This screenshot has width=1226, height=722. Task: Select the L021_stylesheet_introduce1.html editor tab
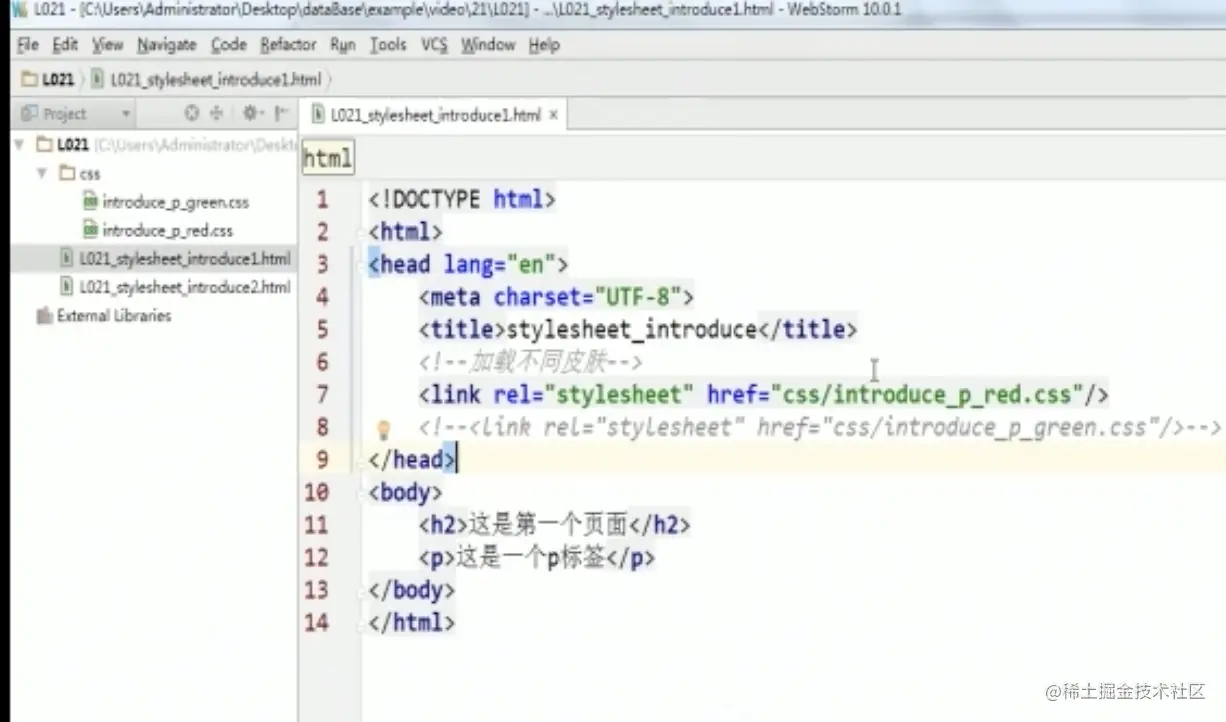tap(435, 115)
